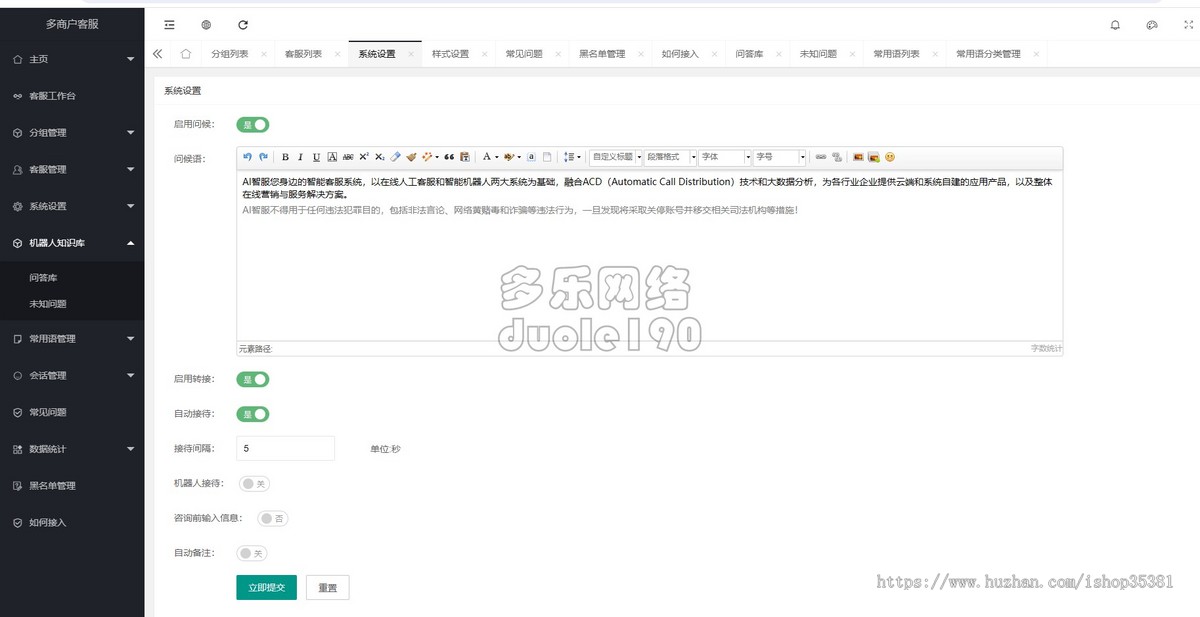The image size is (1200, 617).
Task: Click the insert single image icon
Action: click(x=859, y=157)
